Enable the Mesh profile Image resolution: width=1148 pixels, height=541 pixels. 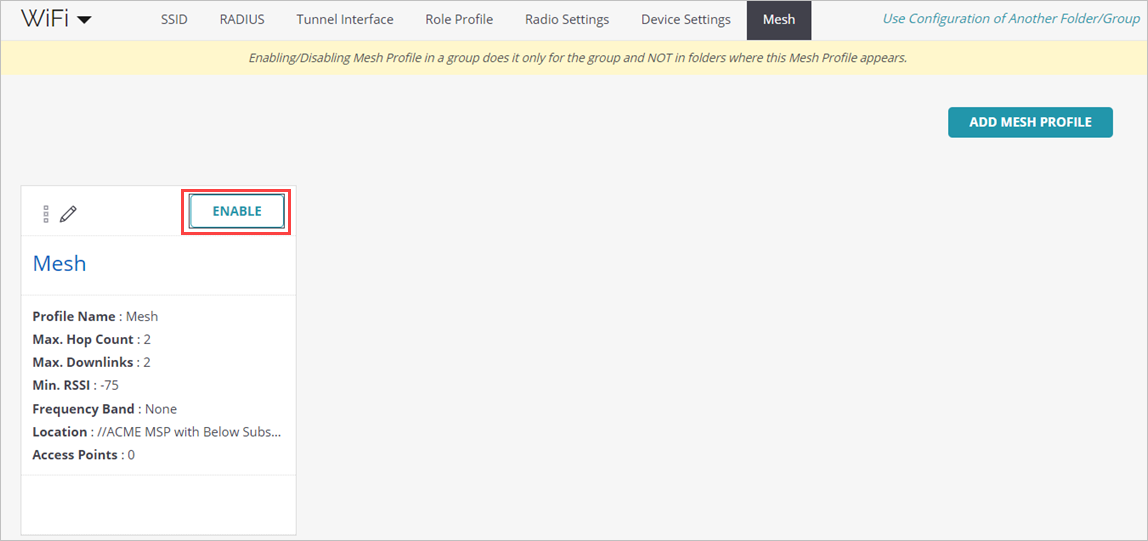click(x=236, y=212)
